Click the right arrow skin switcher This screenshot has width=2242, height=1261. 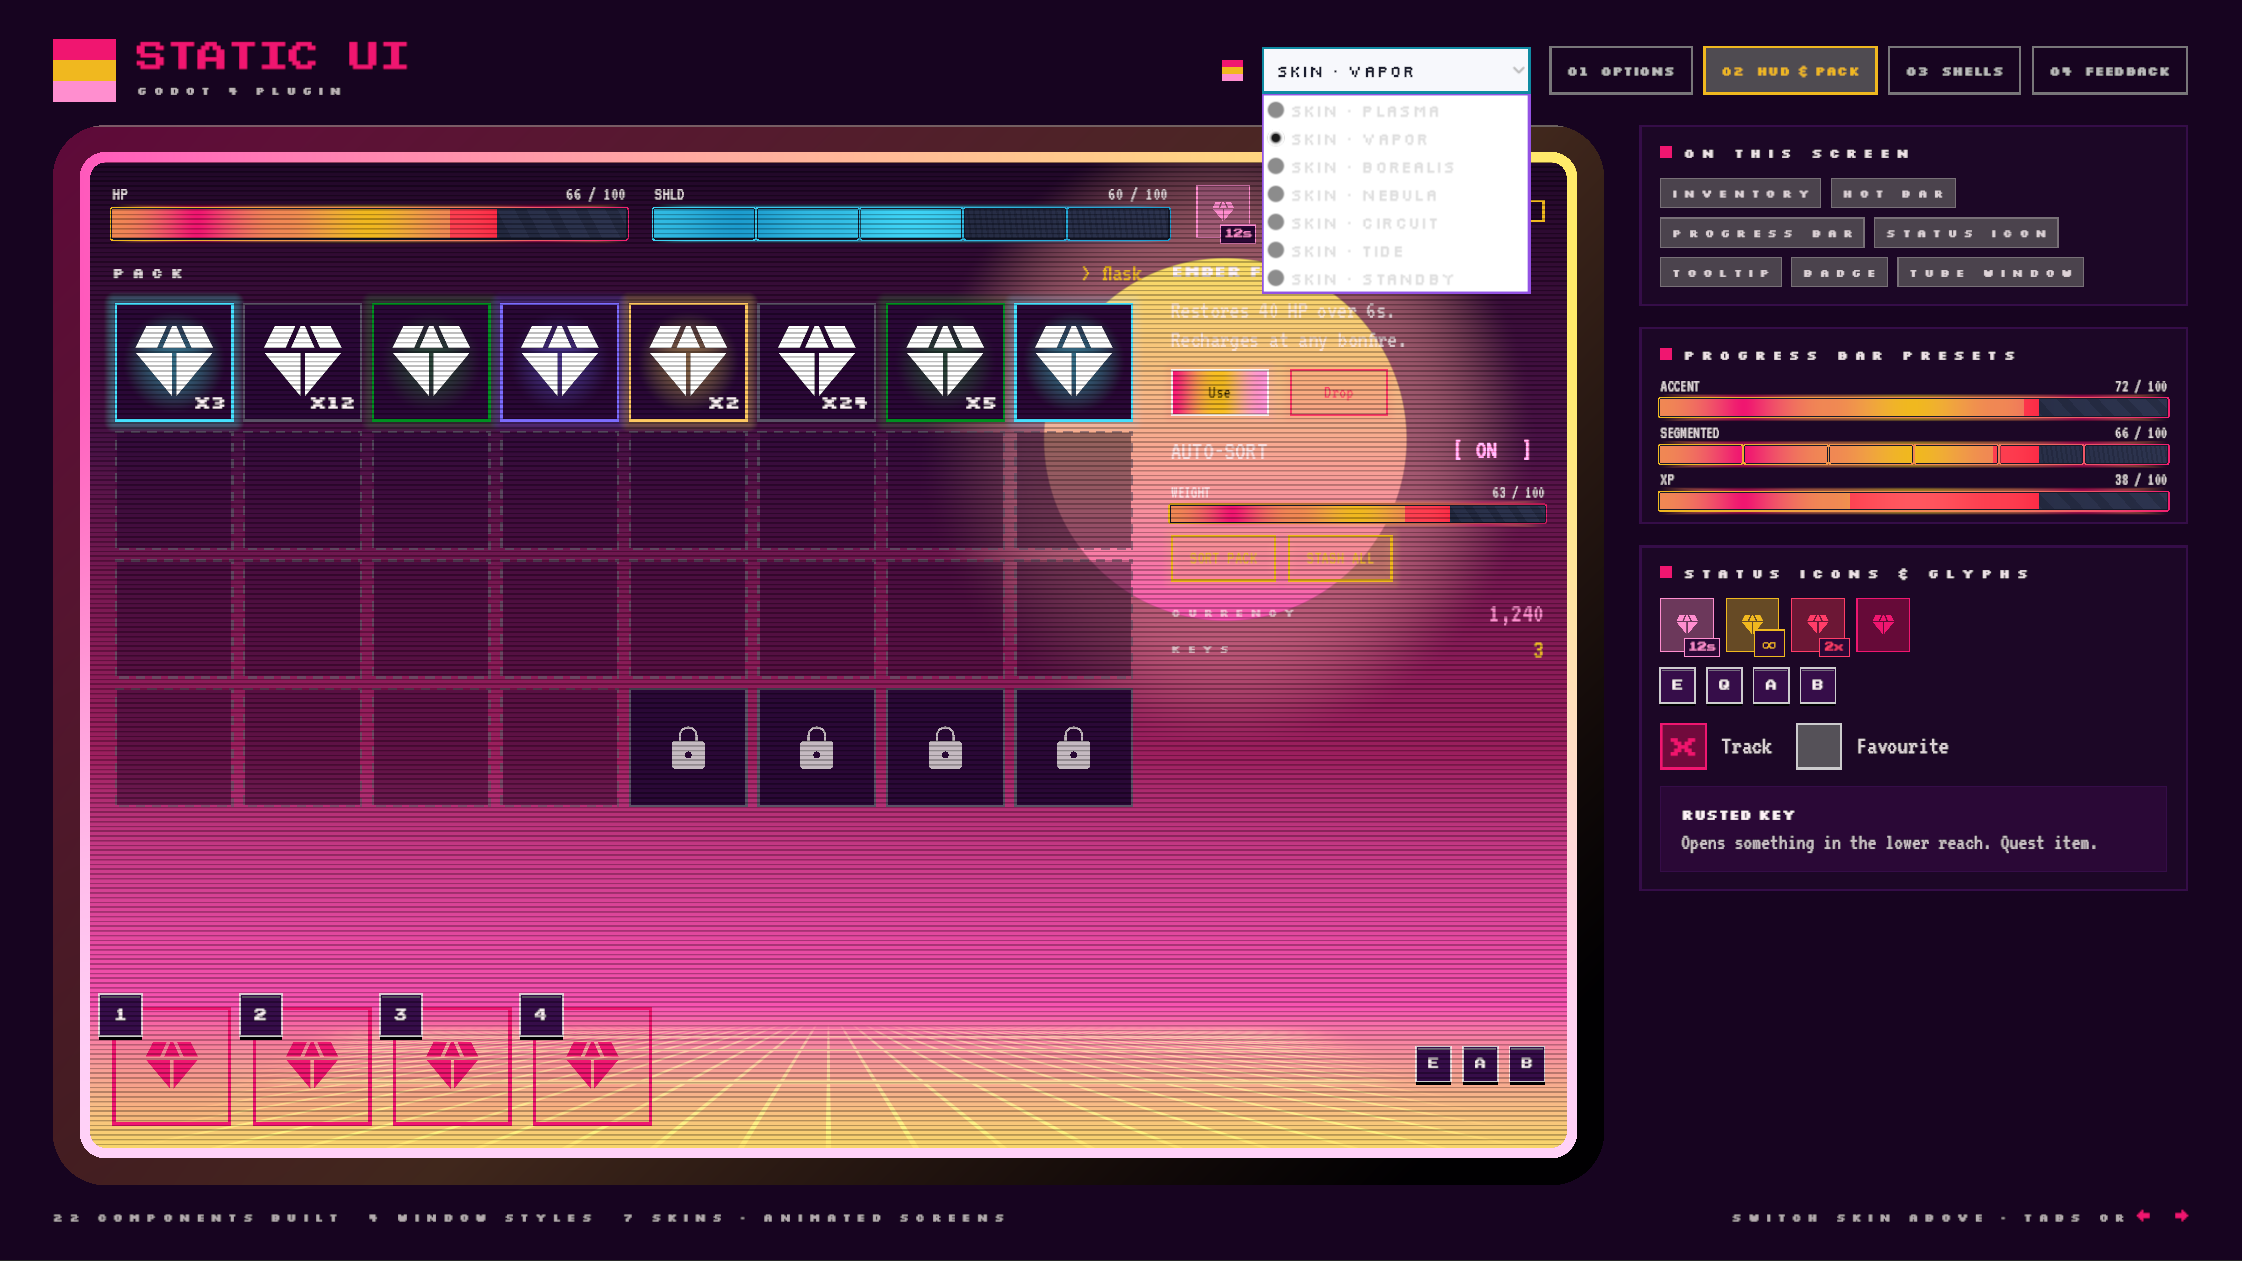2181,1216
